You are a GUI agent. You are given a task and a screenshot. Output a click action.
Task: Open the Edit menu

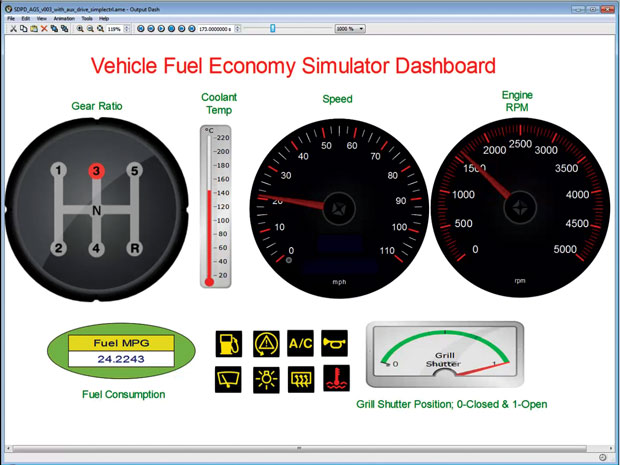26,19
